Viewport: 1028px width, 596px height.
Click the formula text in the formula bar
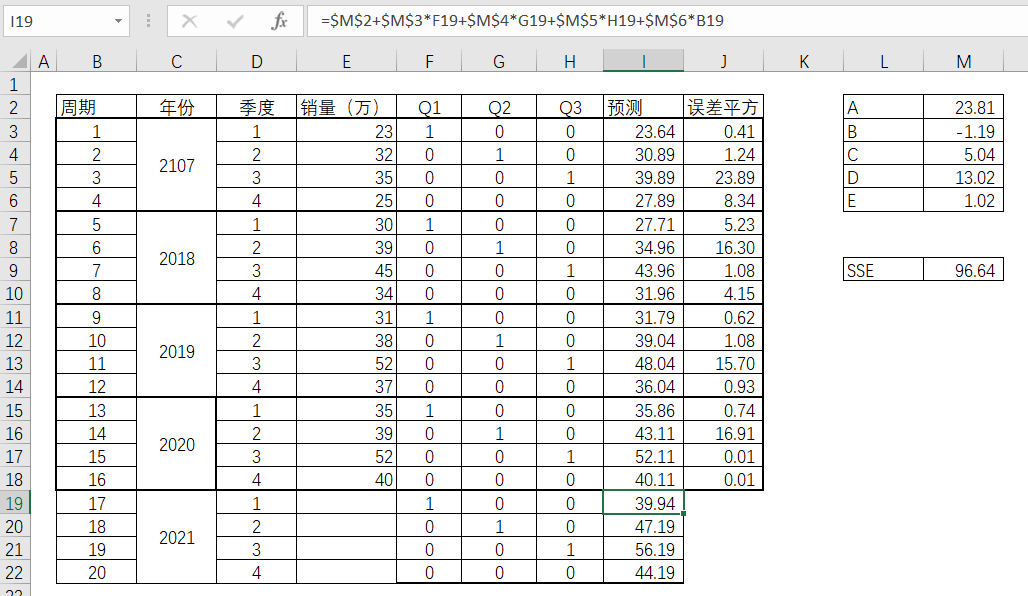pos(522,21)
